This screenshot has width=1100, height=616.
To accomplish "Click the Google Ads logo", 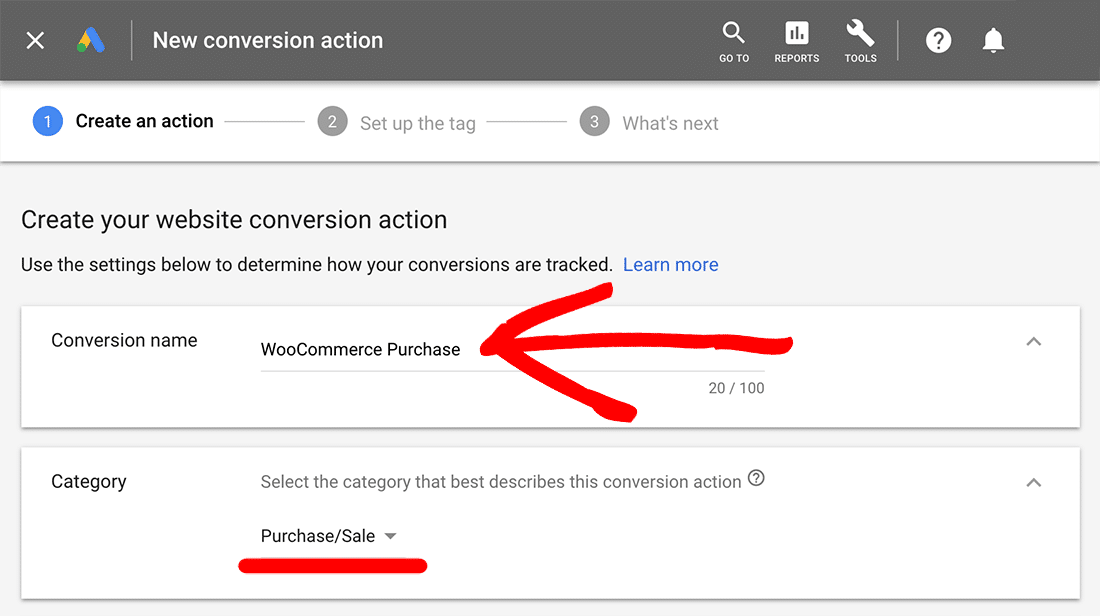I will [x=90, y=41].
